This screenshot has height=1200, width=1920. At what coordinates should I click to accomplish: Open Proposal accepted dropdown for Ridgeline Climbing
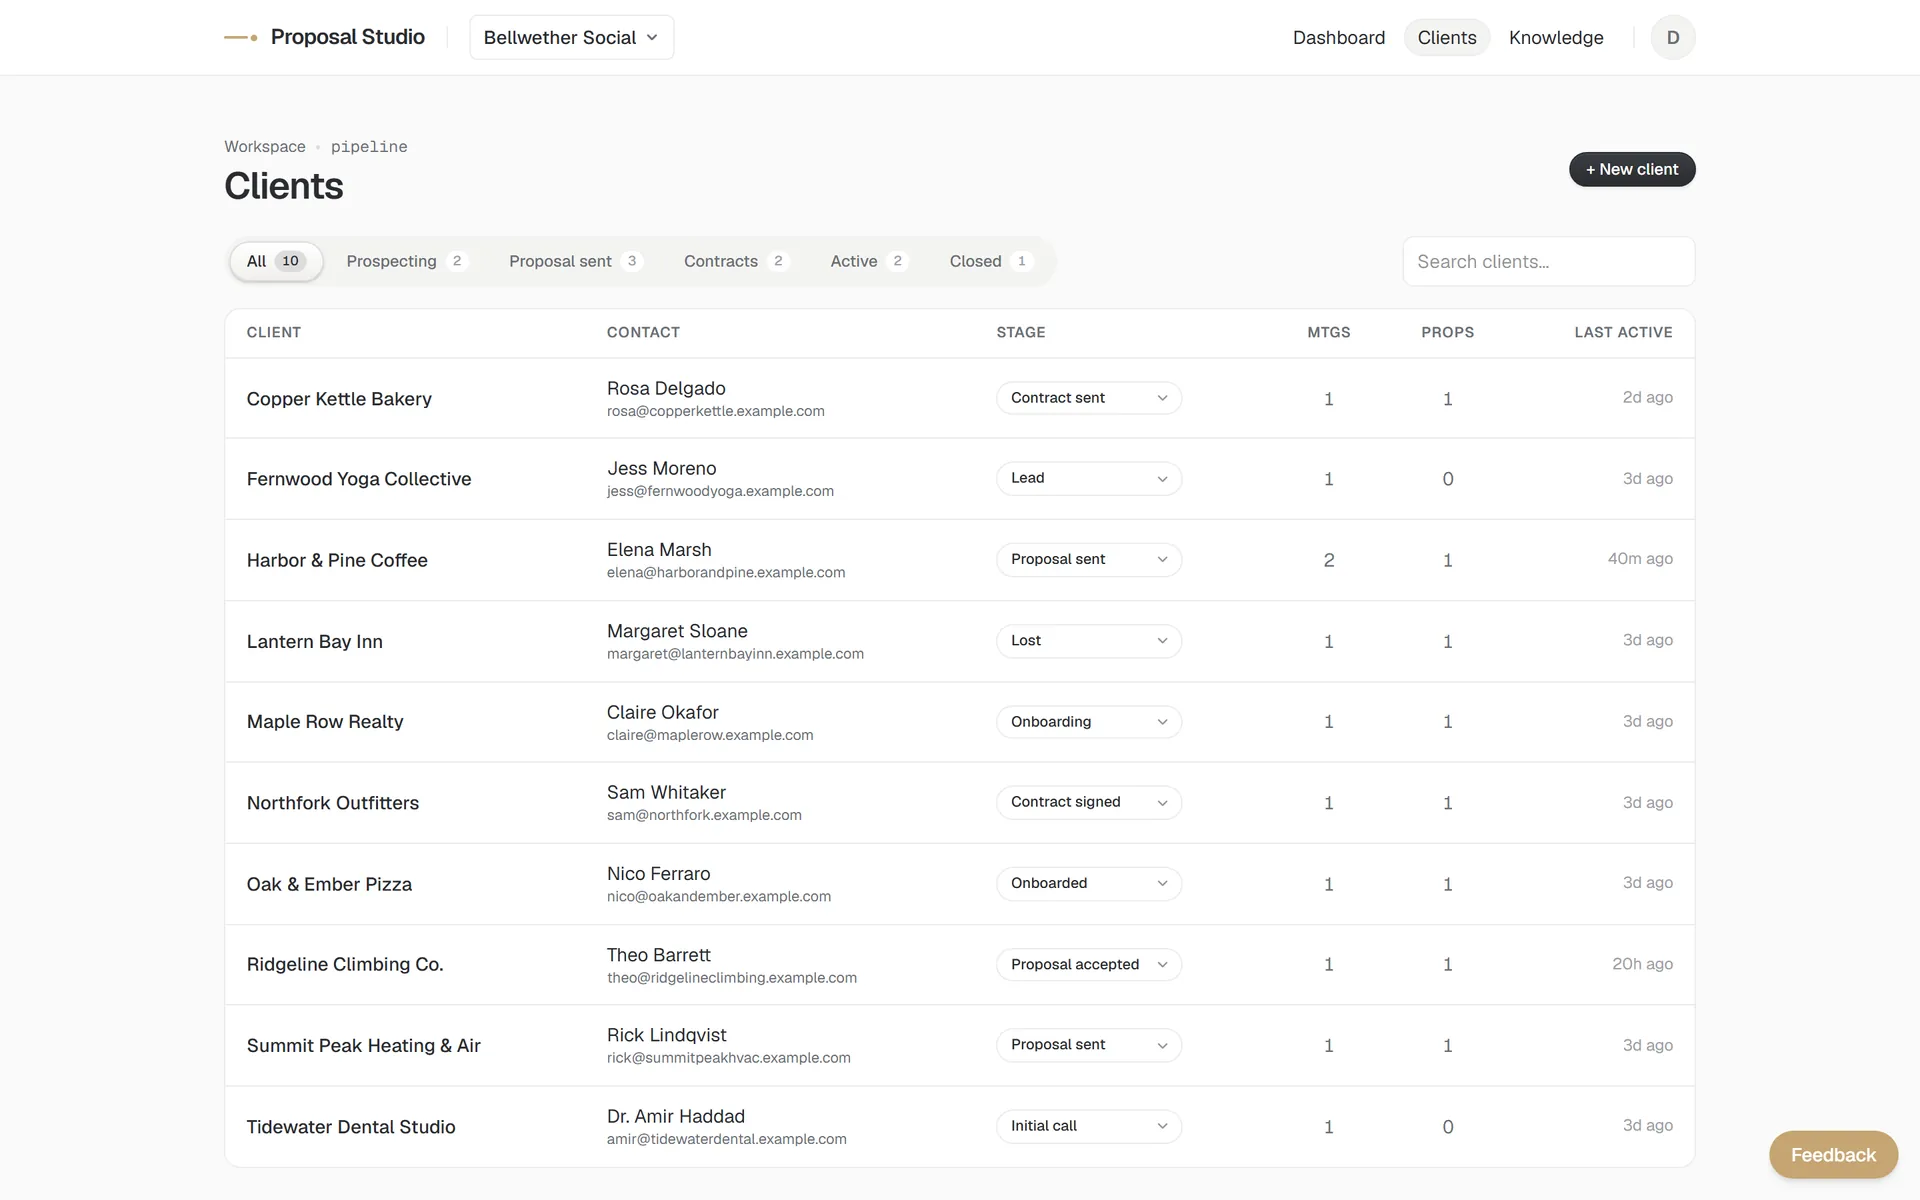click(x=1088, y=964)
